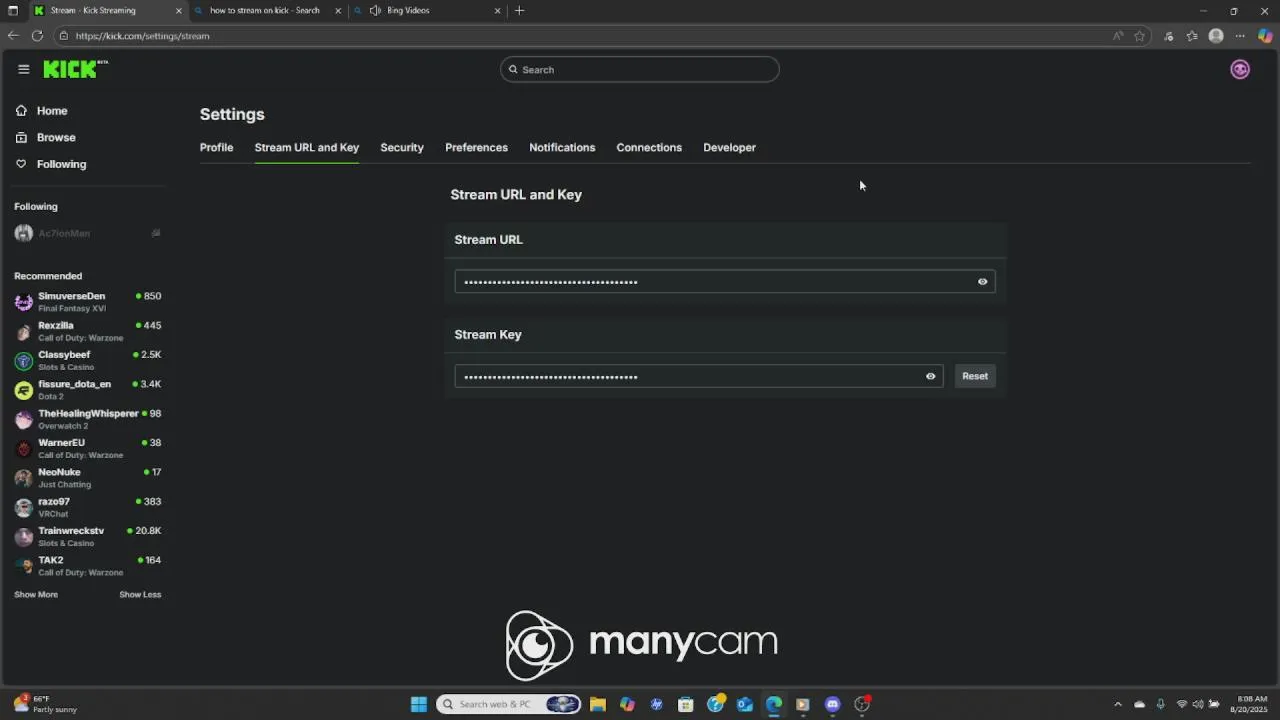
Task: Close the Stream - Kick Streaming tab
Action: click(179, 11)
